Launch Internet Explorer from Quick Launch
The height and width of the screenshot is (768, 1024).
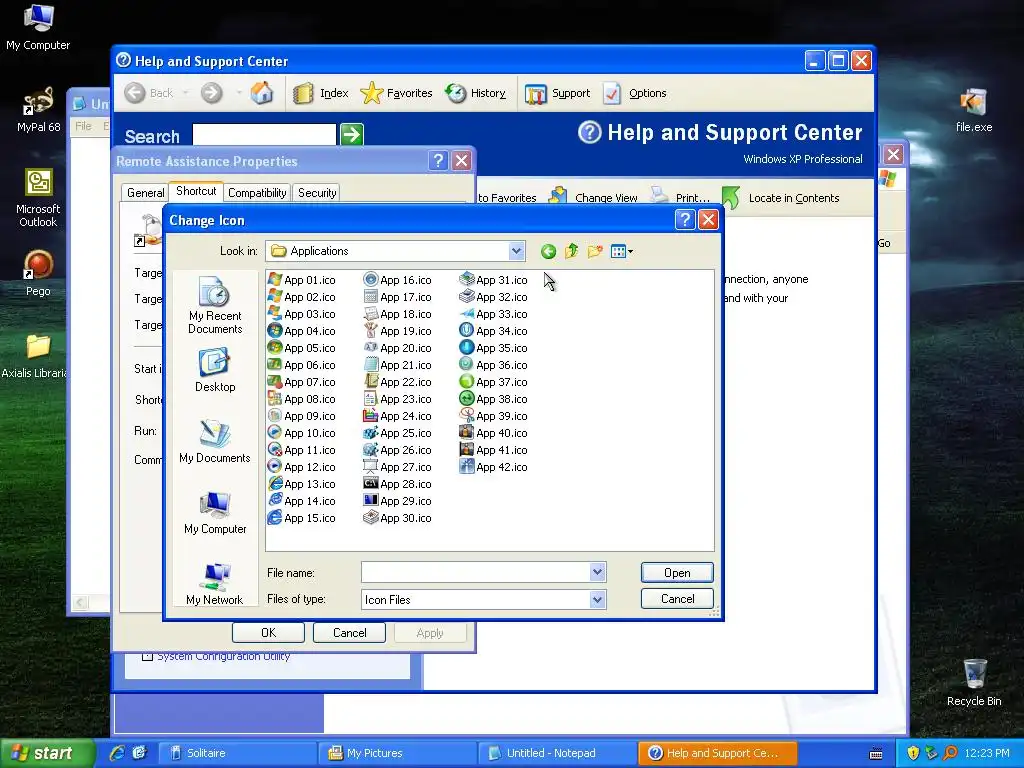click(117, 753)
